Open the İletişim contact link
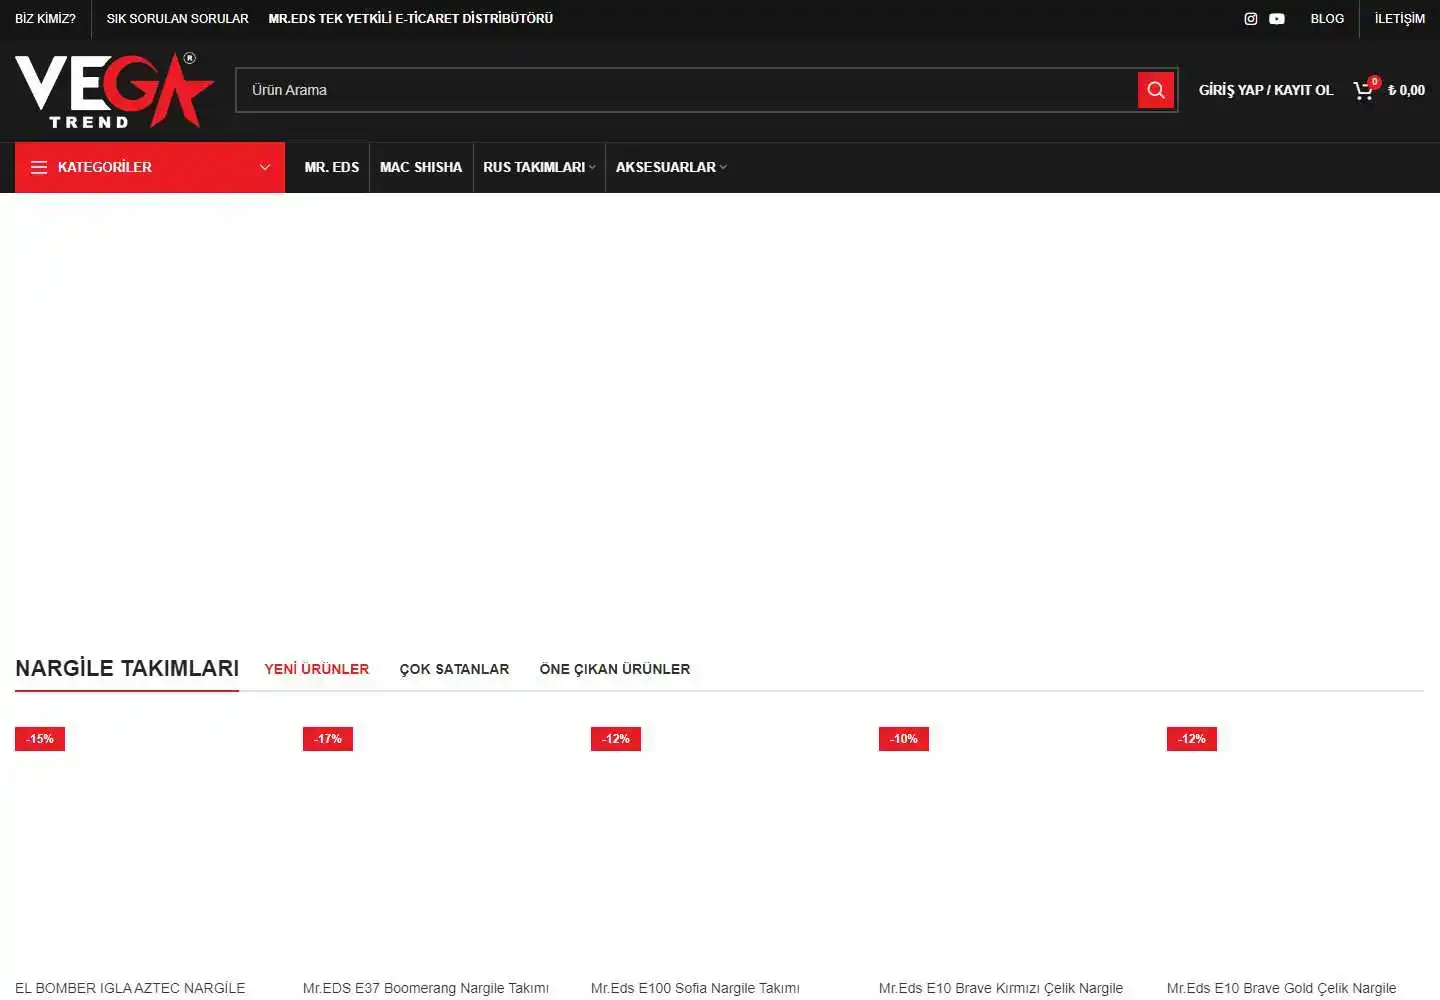This screenshot has width=1440, height=1000. click(1400, 19)
